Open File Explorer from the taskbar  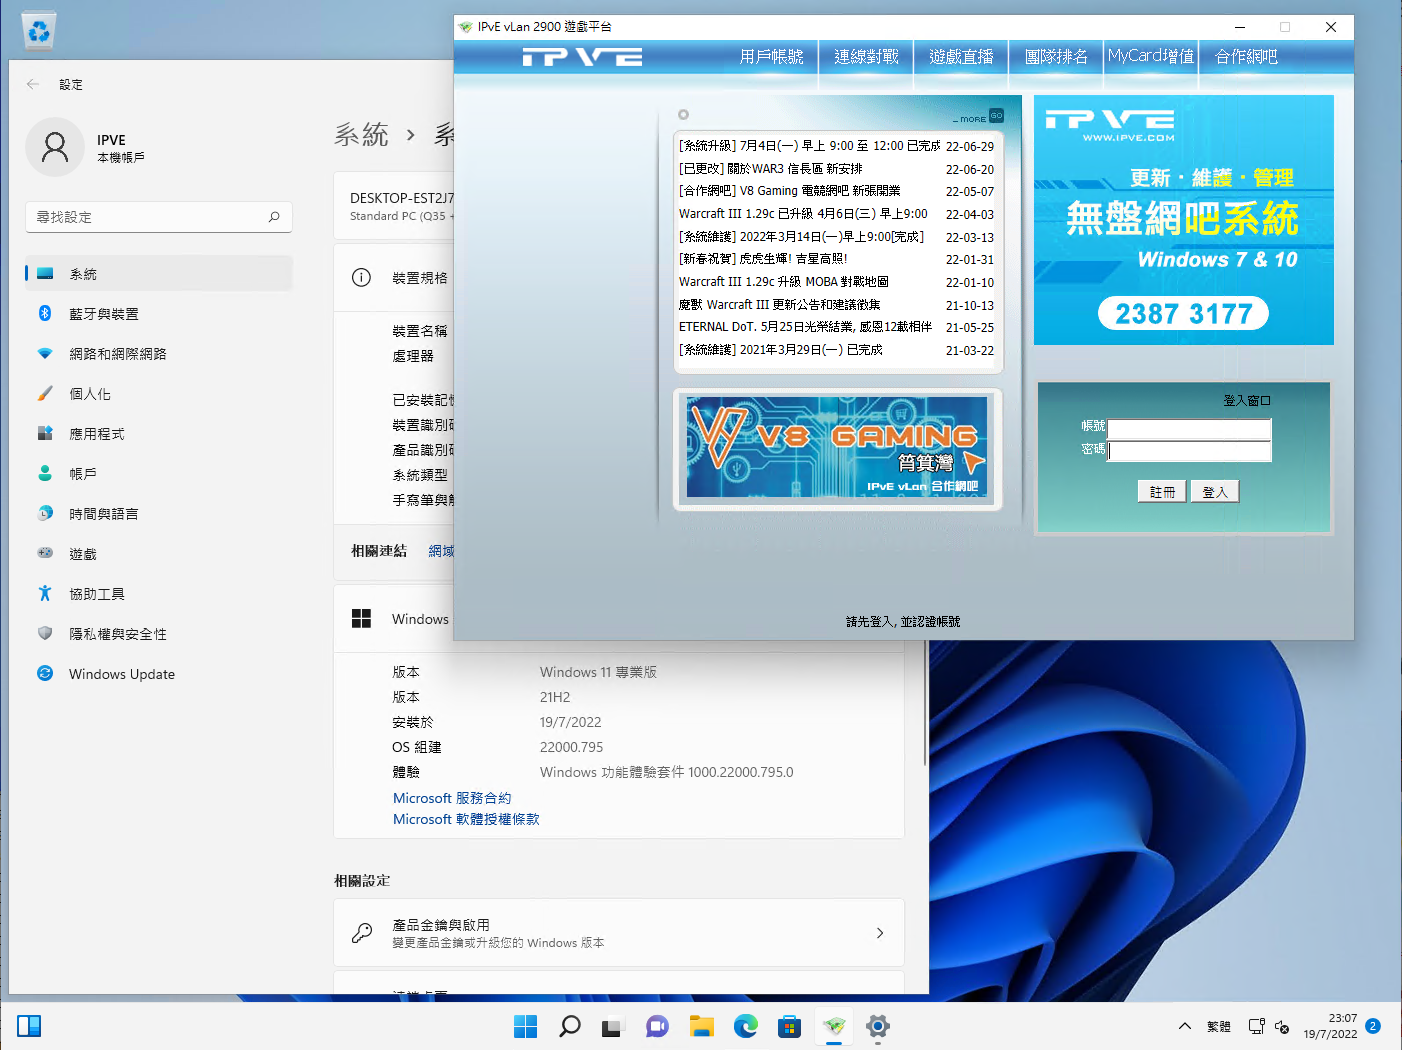tap(701, 1026)
